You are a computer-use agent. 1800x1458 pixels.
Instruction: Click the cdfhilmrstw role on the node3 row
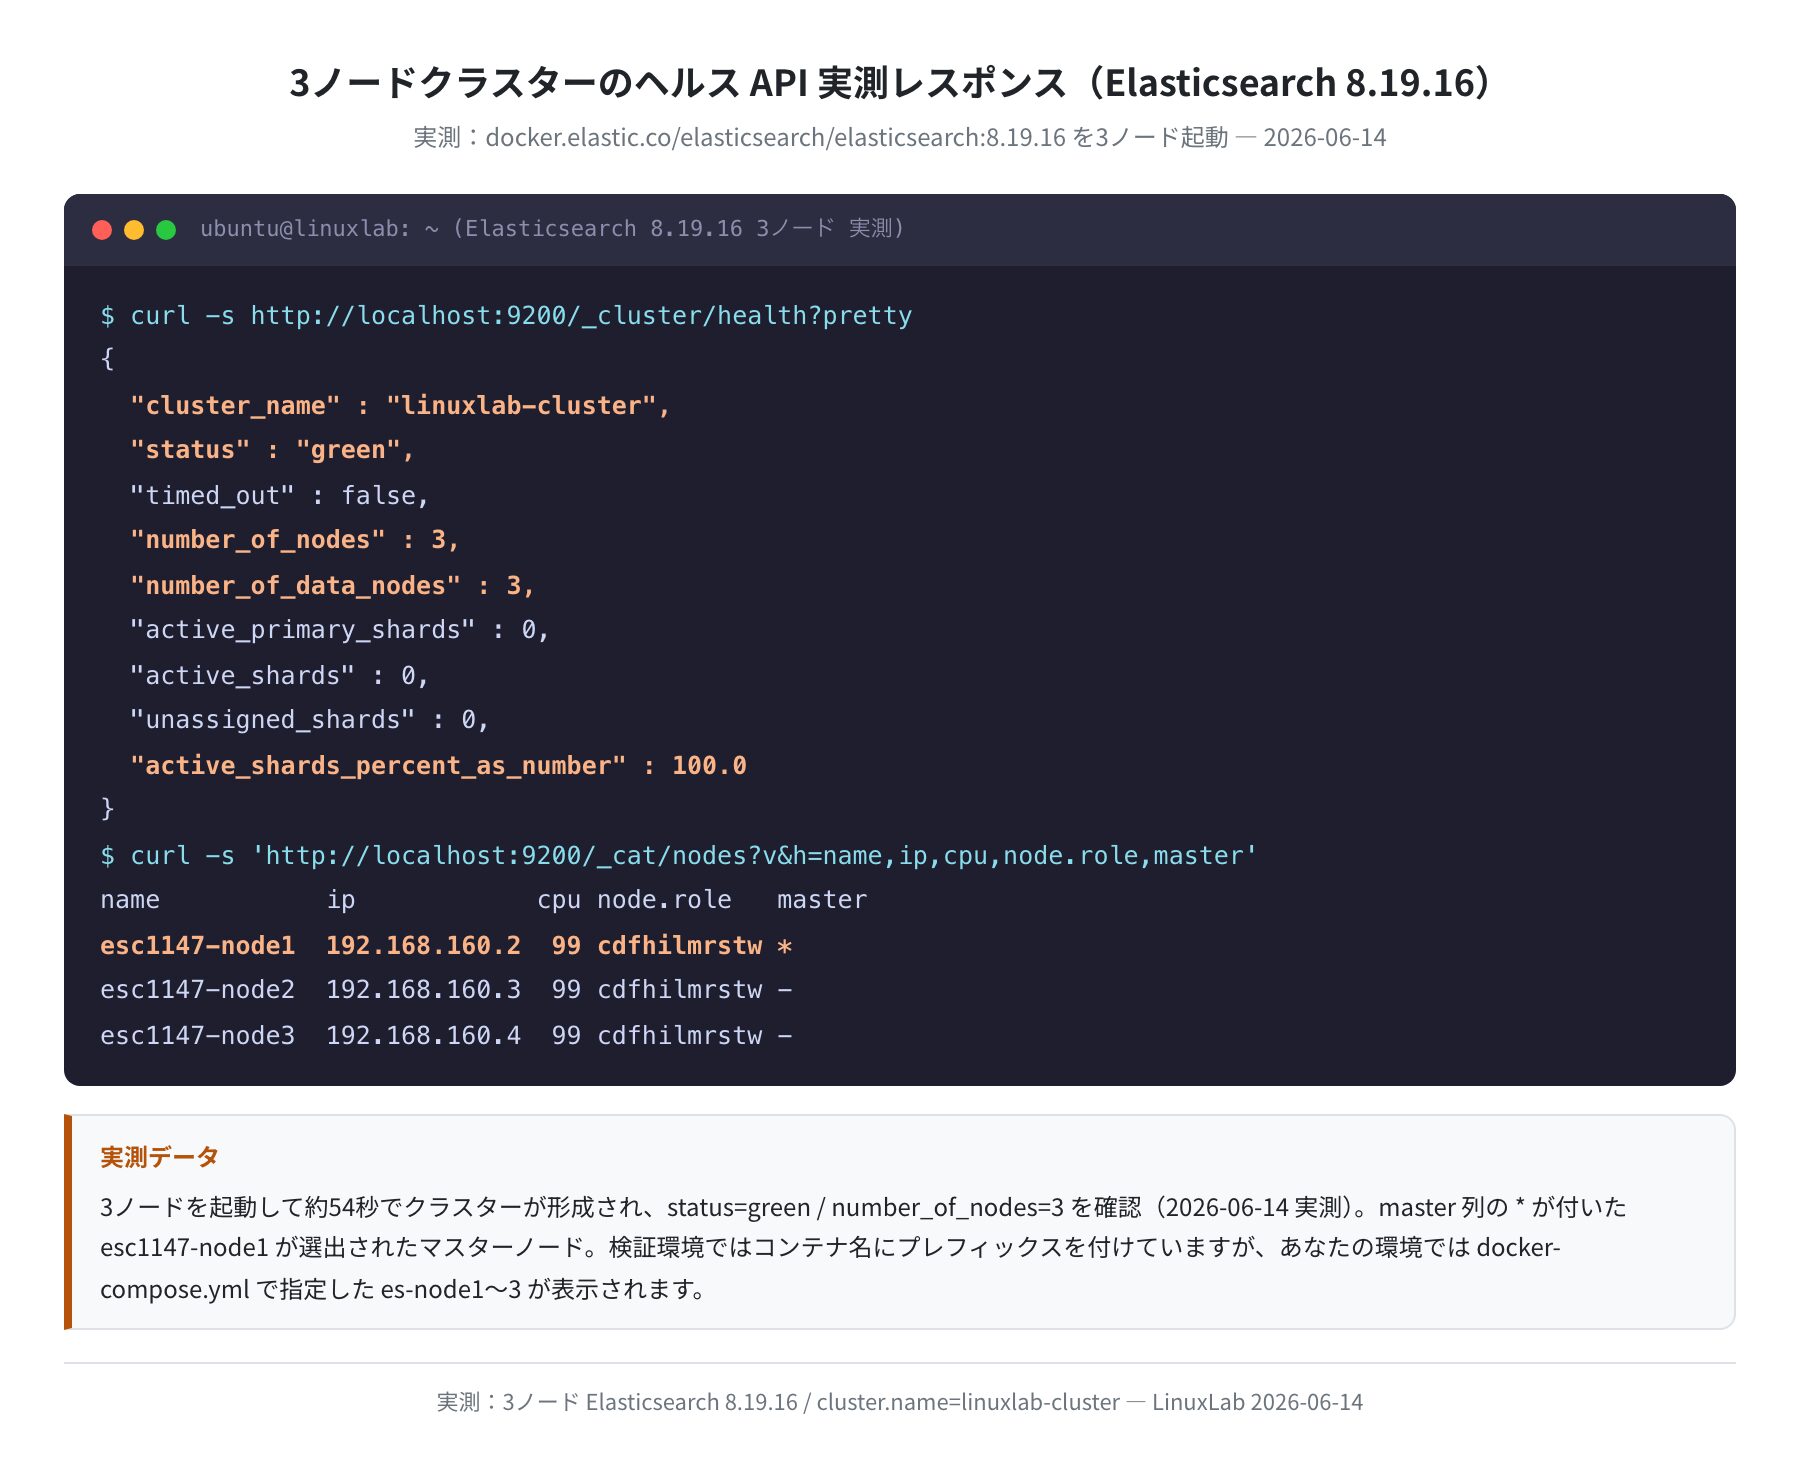pos(680,1036)
